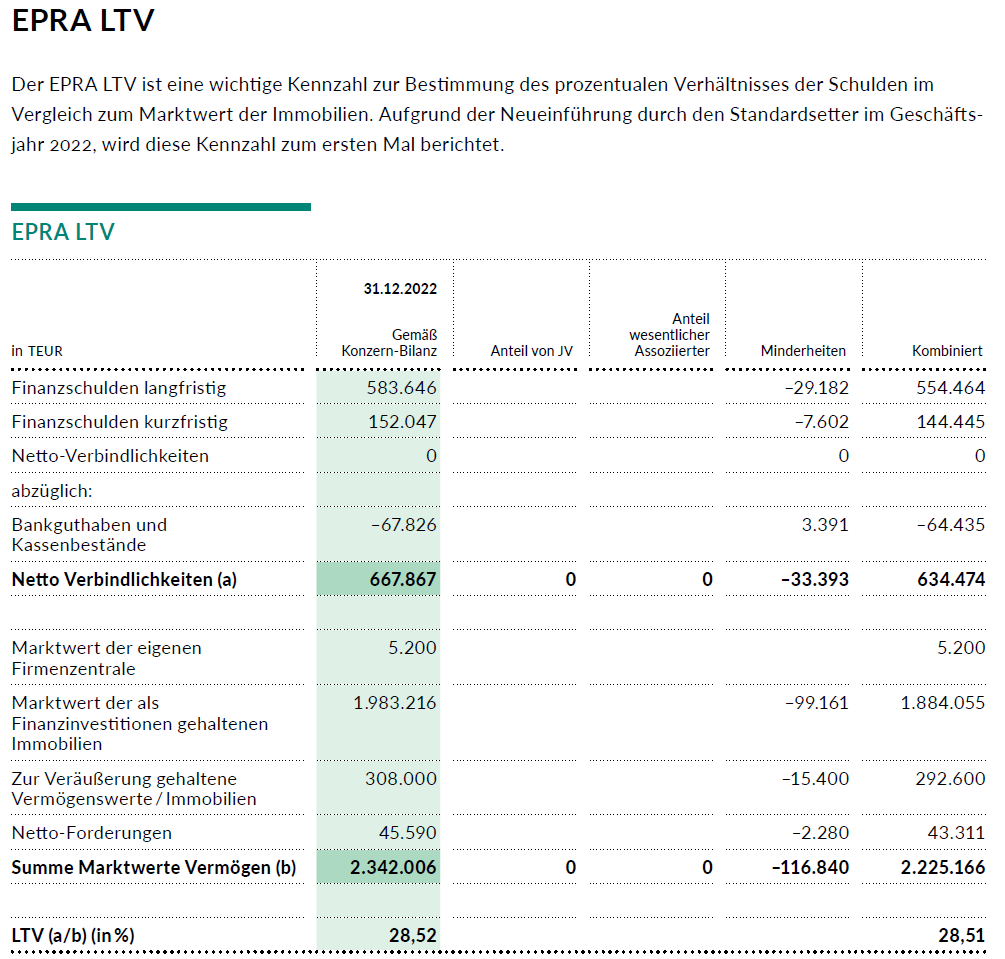
Task: Select the LTV (a/b) (in %) row label
Action: [73, 936]
